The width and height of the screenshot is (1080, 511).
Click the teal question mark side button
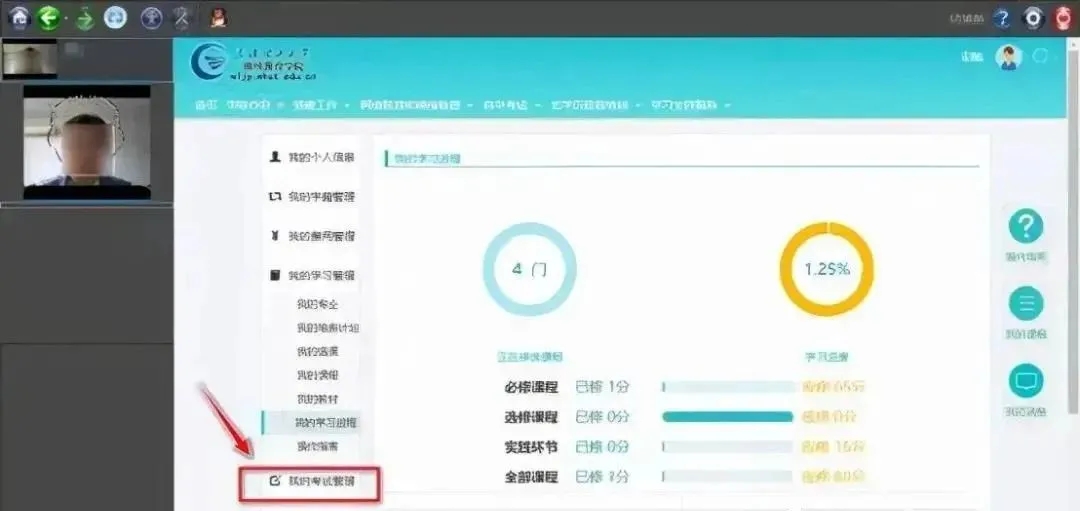point(1025,227)
